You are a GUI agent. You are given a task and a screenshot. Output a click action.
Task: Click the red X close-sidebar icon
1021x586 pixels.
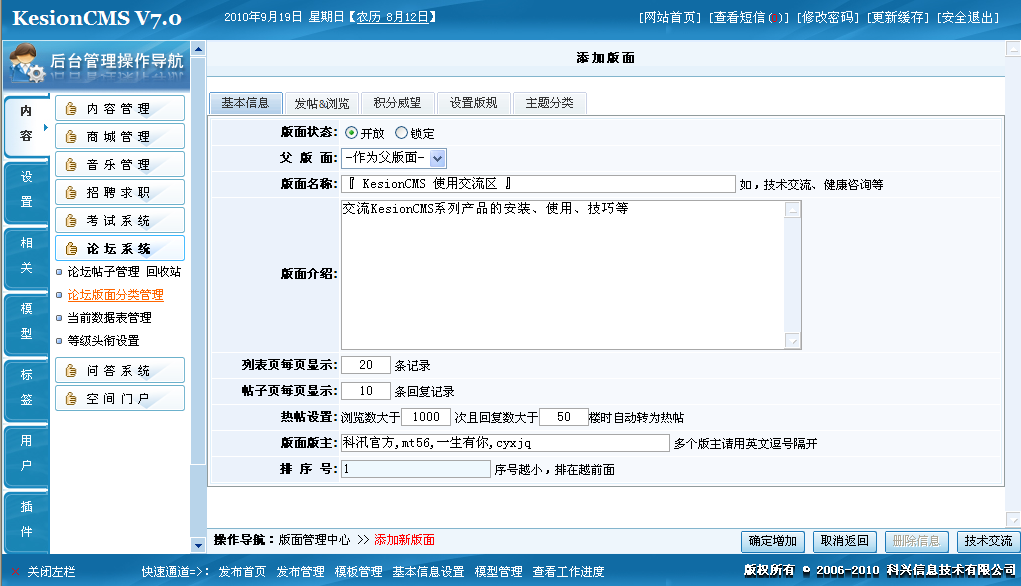tap(15, 572)
